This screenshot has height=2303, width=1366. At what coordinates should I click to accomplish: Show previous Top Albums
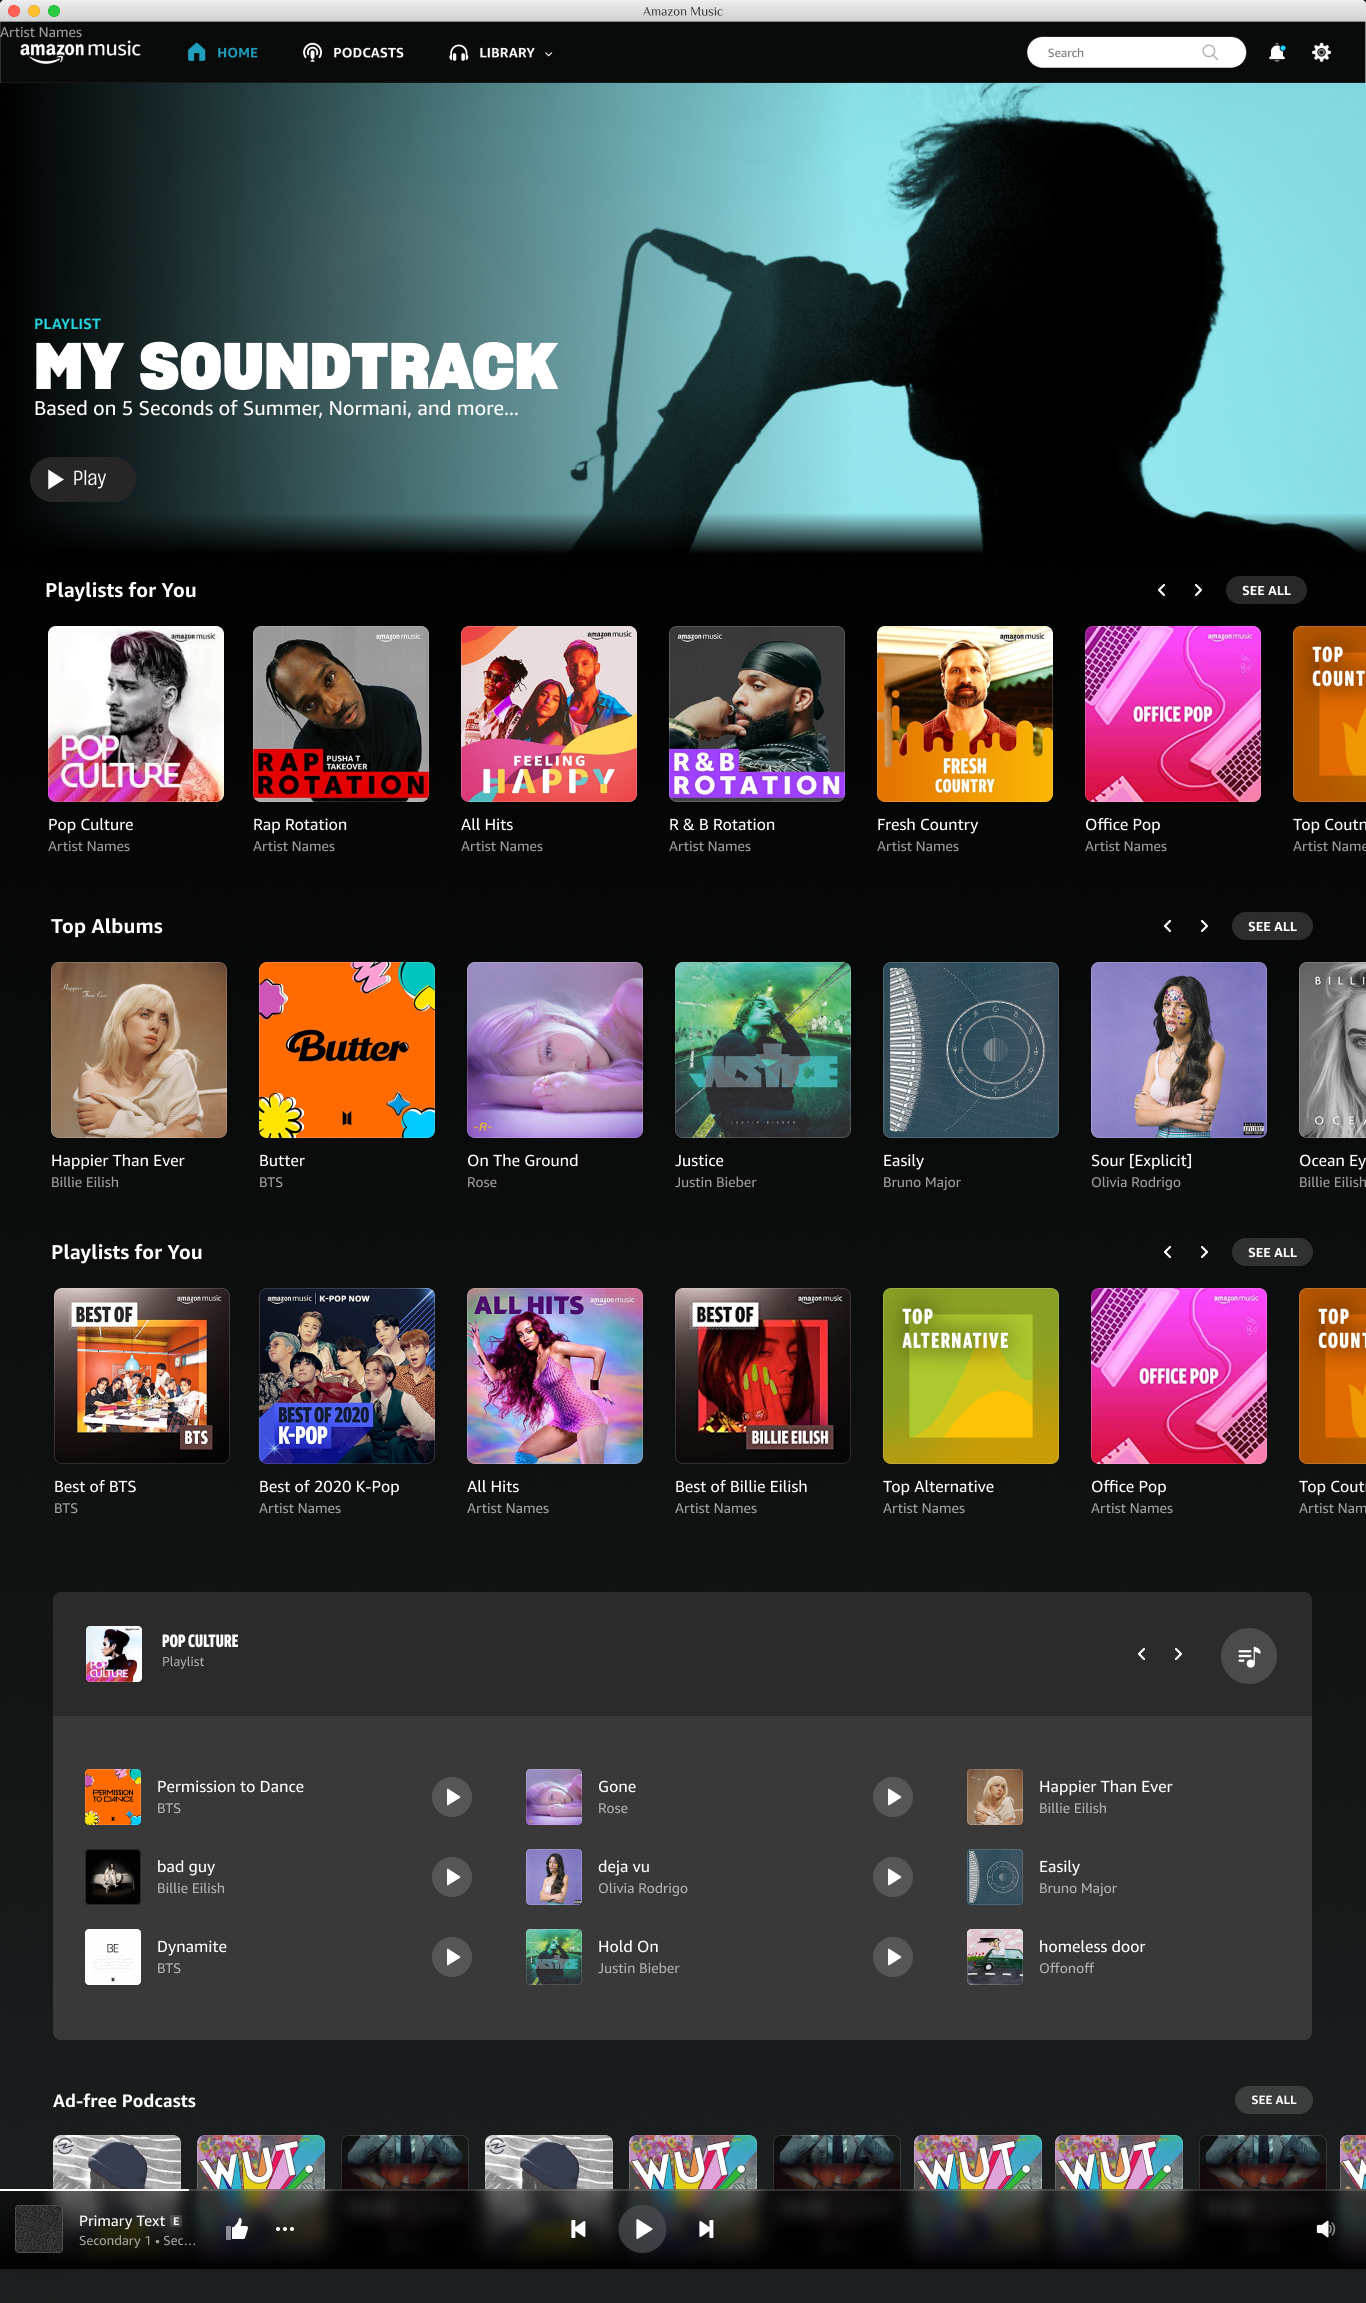(1168, 926)
